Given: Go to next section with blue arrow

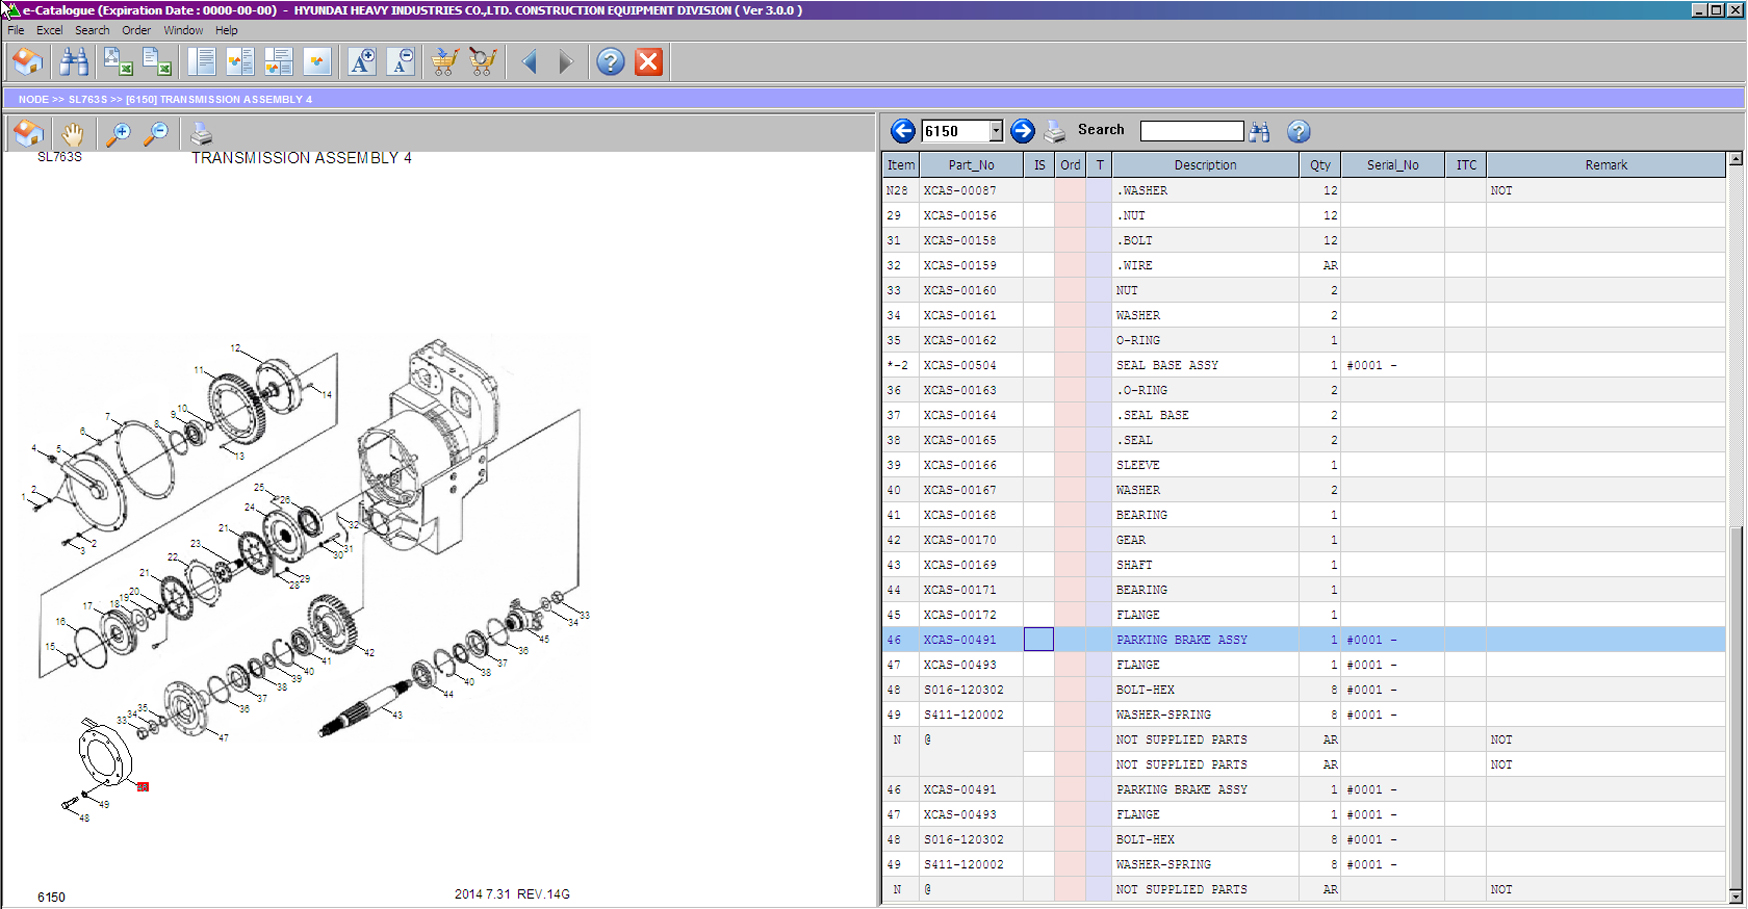Looking at the screenshot, I should [x=1022, y=131].
